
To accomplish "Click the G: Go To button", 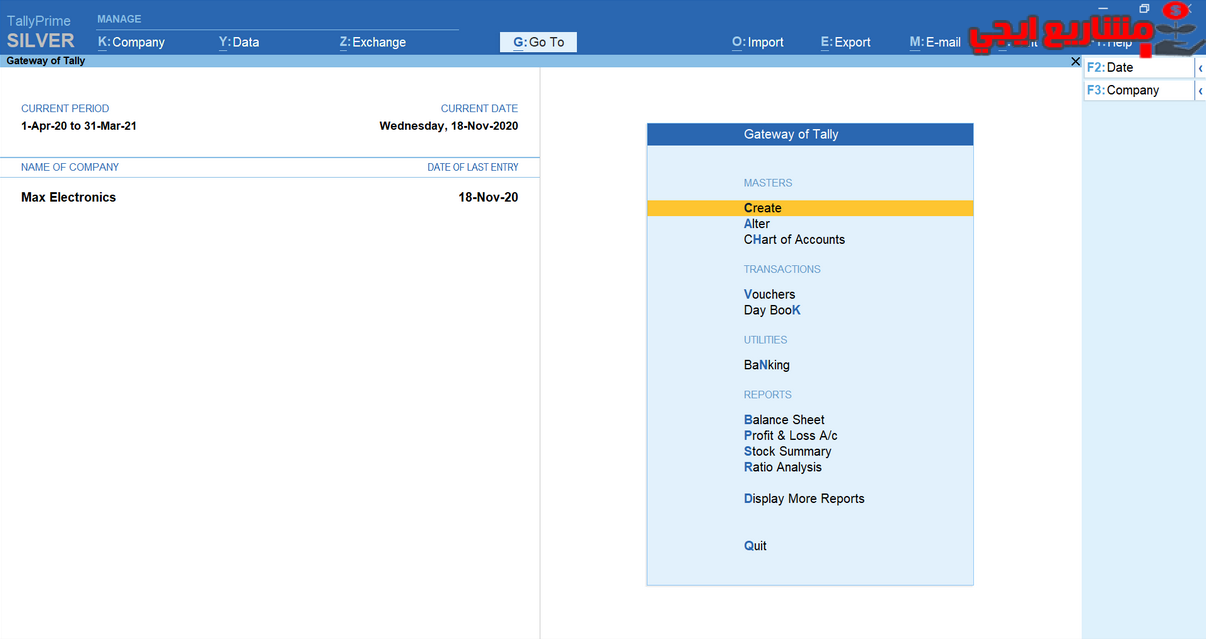I will click(538, 42).
